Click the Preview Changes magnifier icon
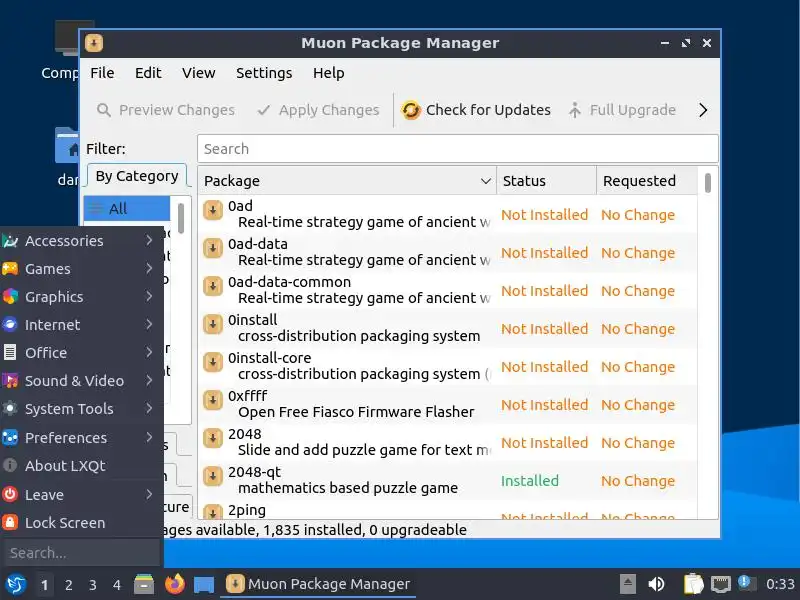800x600 pixels. (x=104, y=110)
